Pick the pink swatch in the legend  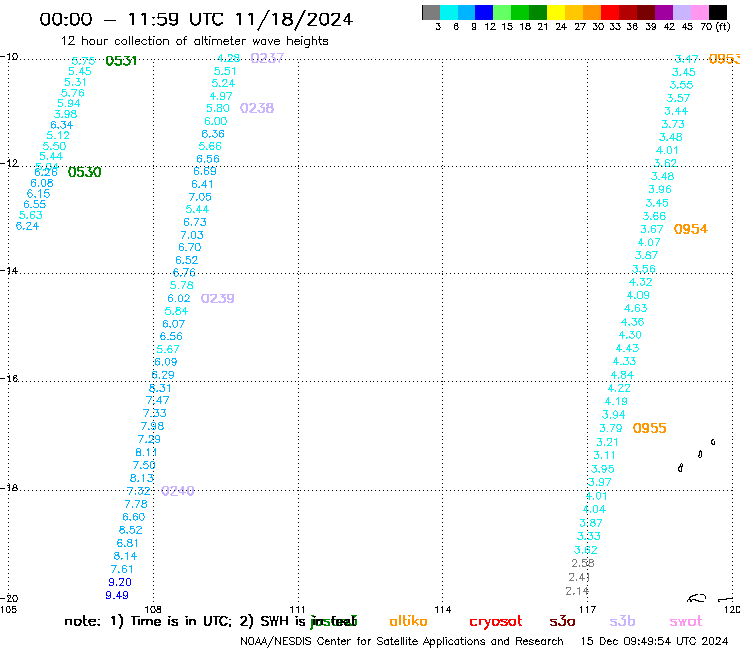[x=700, y=12]
